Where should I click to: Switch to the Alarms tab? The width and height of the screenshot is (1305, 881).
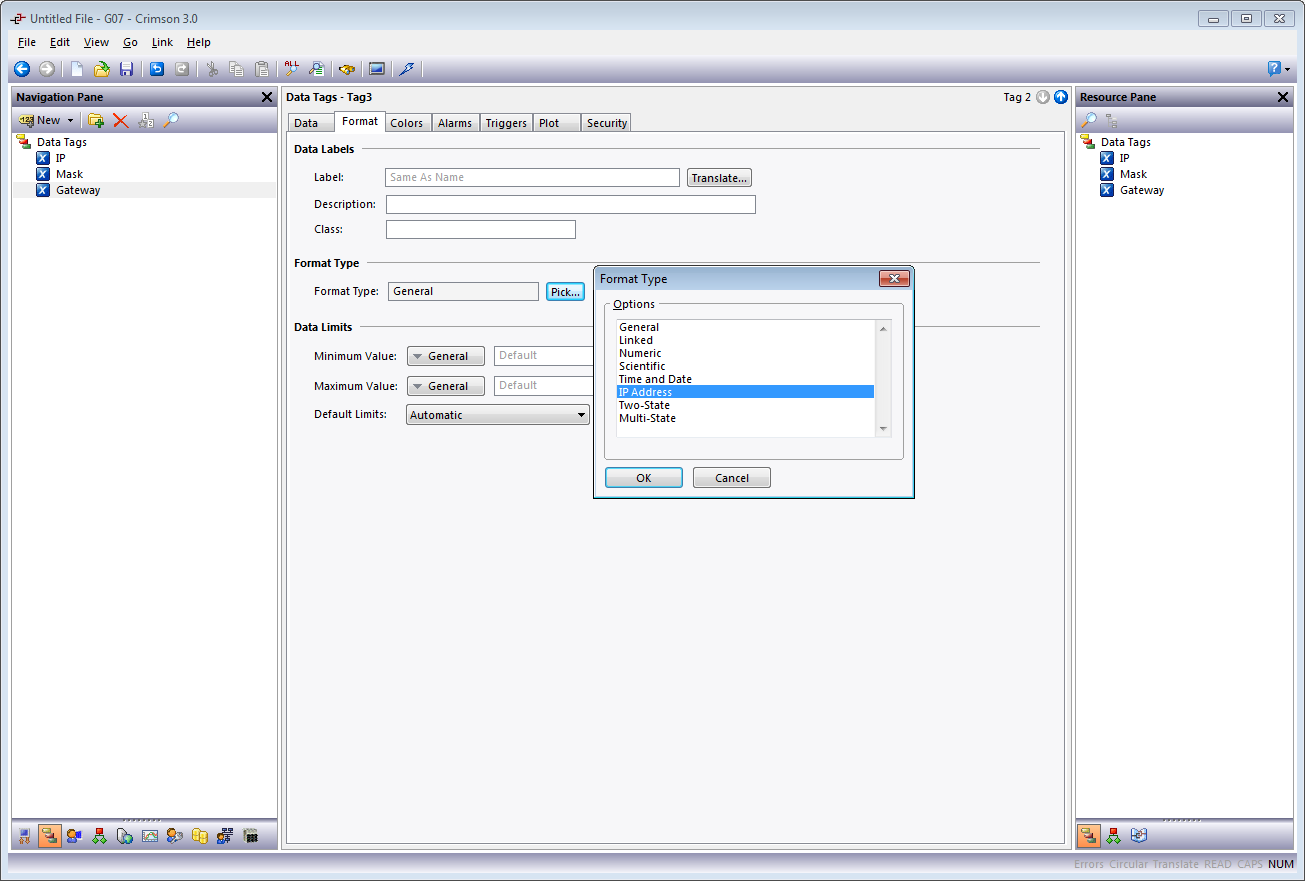click(455, 123)
